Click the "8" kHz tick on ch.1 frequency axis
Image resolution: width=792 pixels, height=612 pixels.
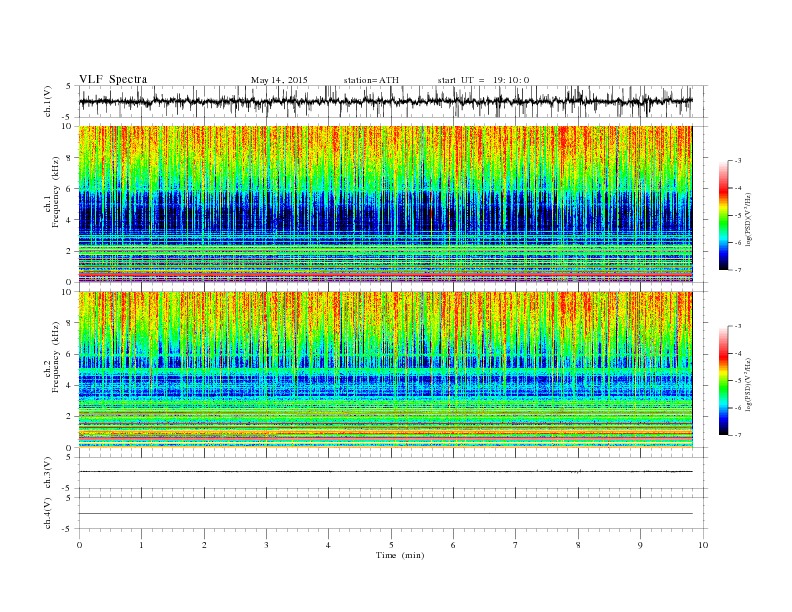[70, 158]
